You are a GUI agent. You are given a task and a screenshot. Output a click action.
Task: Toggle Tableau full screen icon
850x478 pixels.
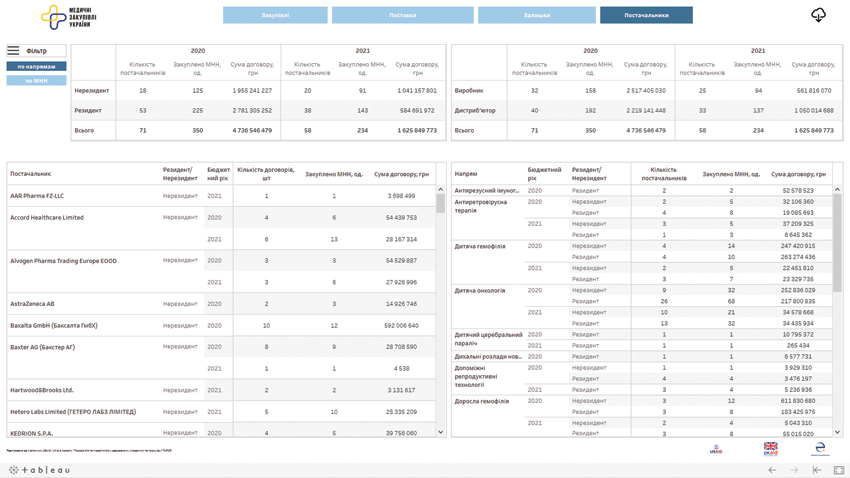(839, 470)
